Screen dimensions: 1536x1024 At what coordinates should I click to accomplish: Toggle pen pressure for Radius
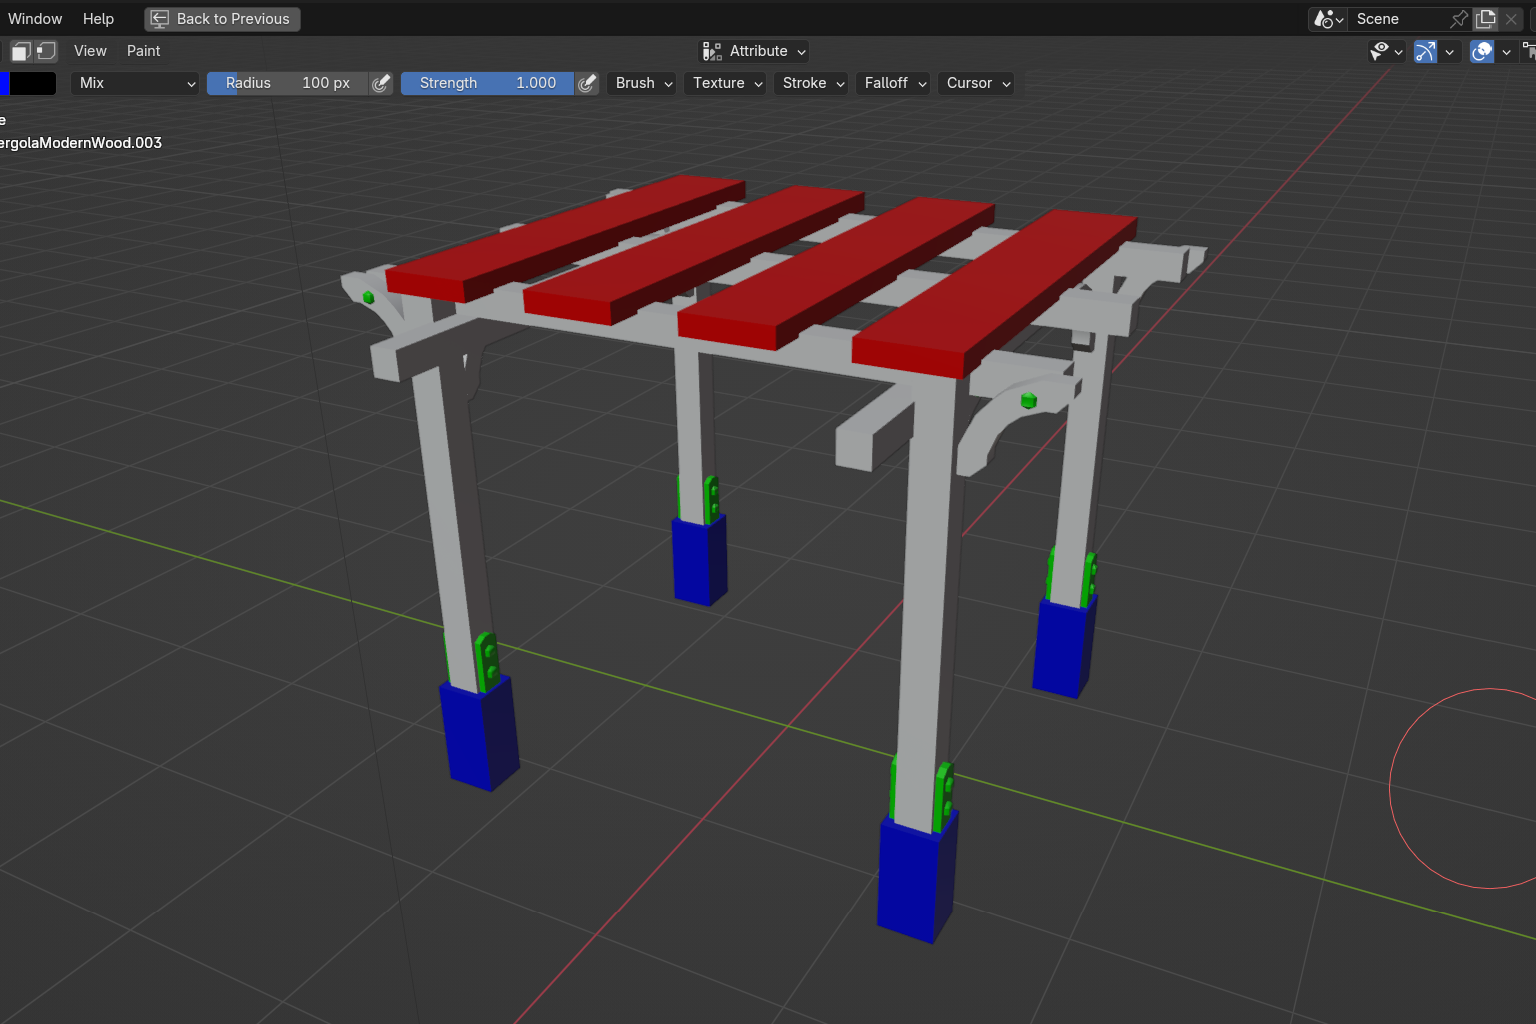pyautogui.click(x=381, y=83)
